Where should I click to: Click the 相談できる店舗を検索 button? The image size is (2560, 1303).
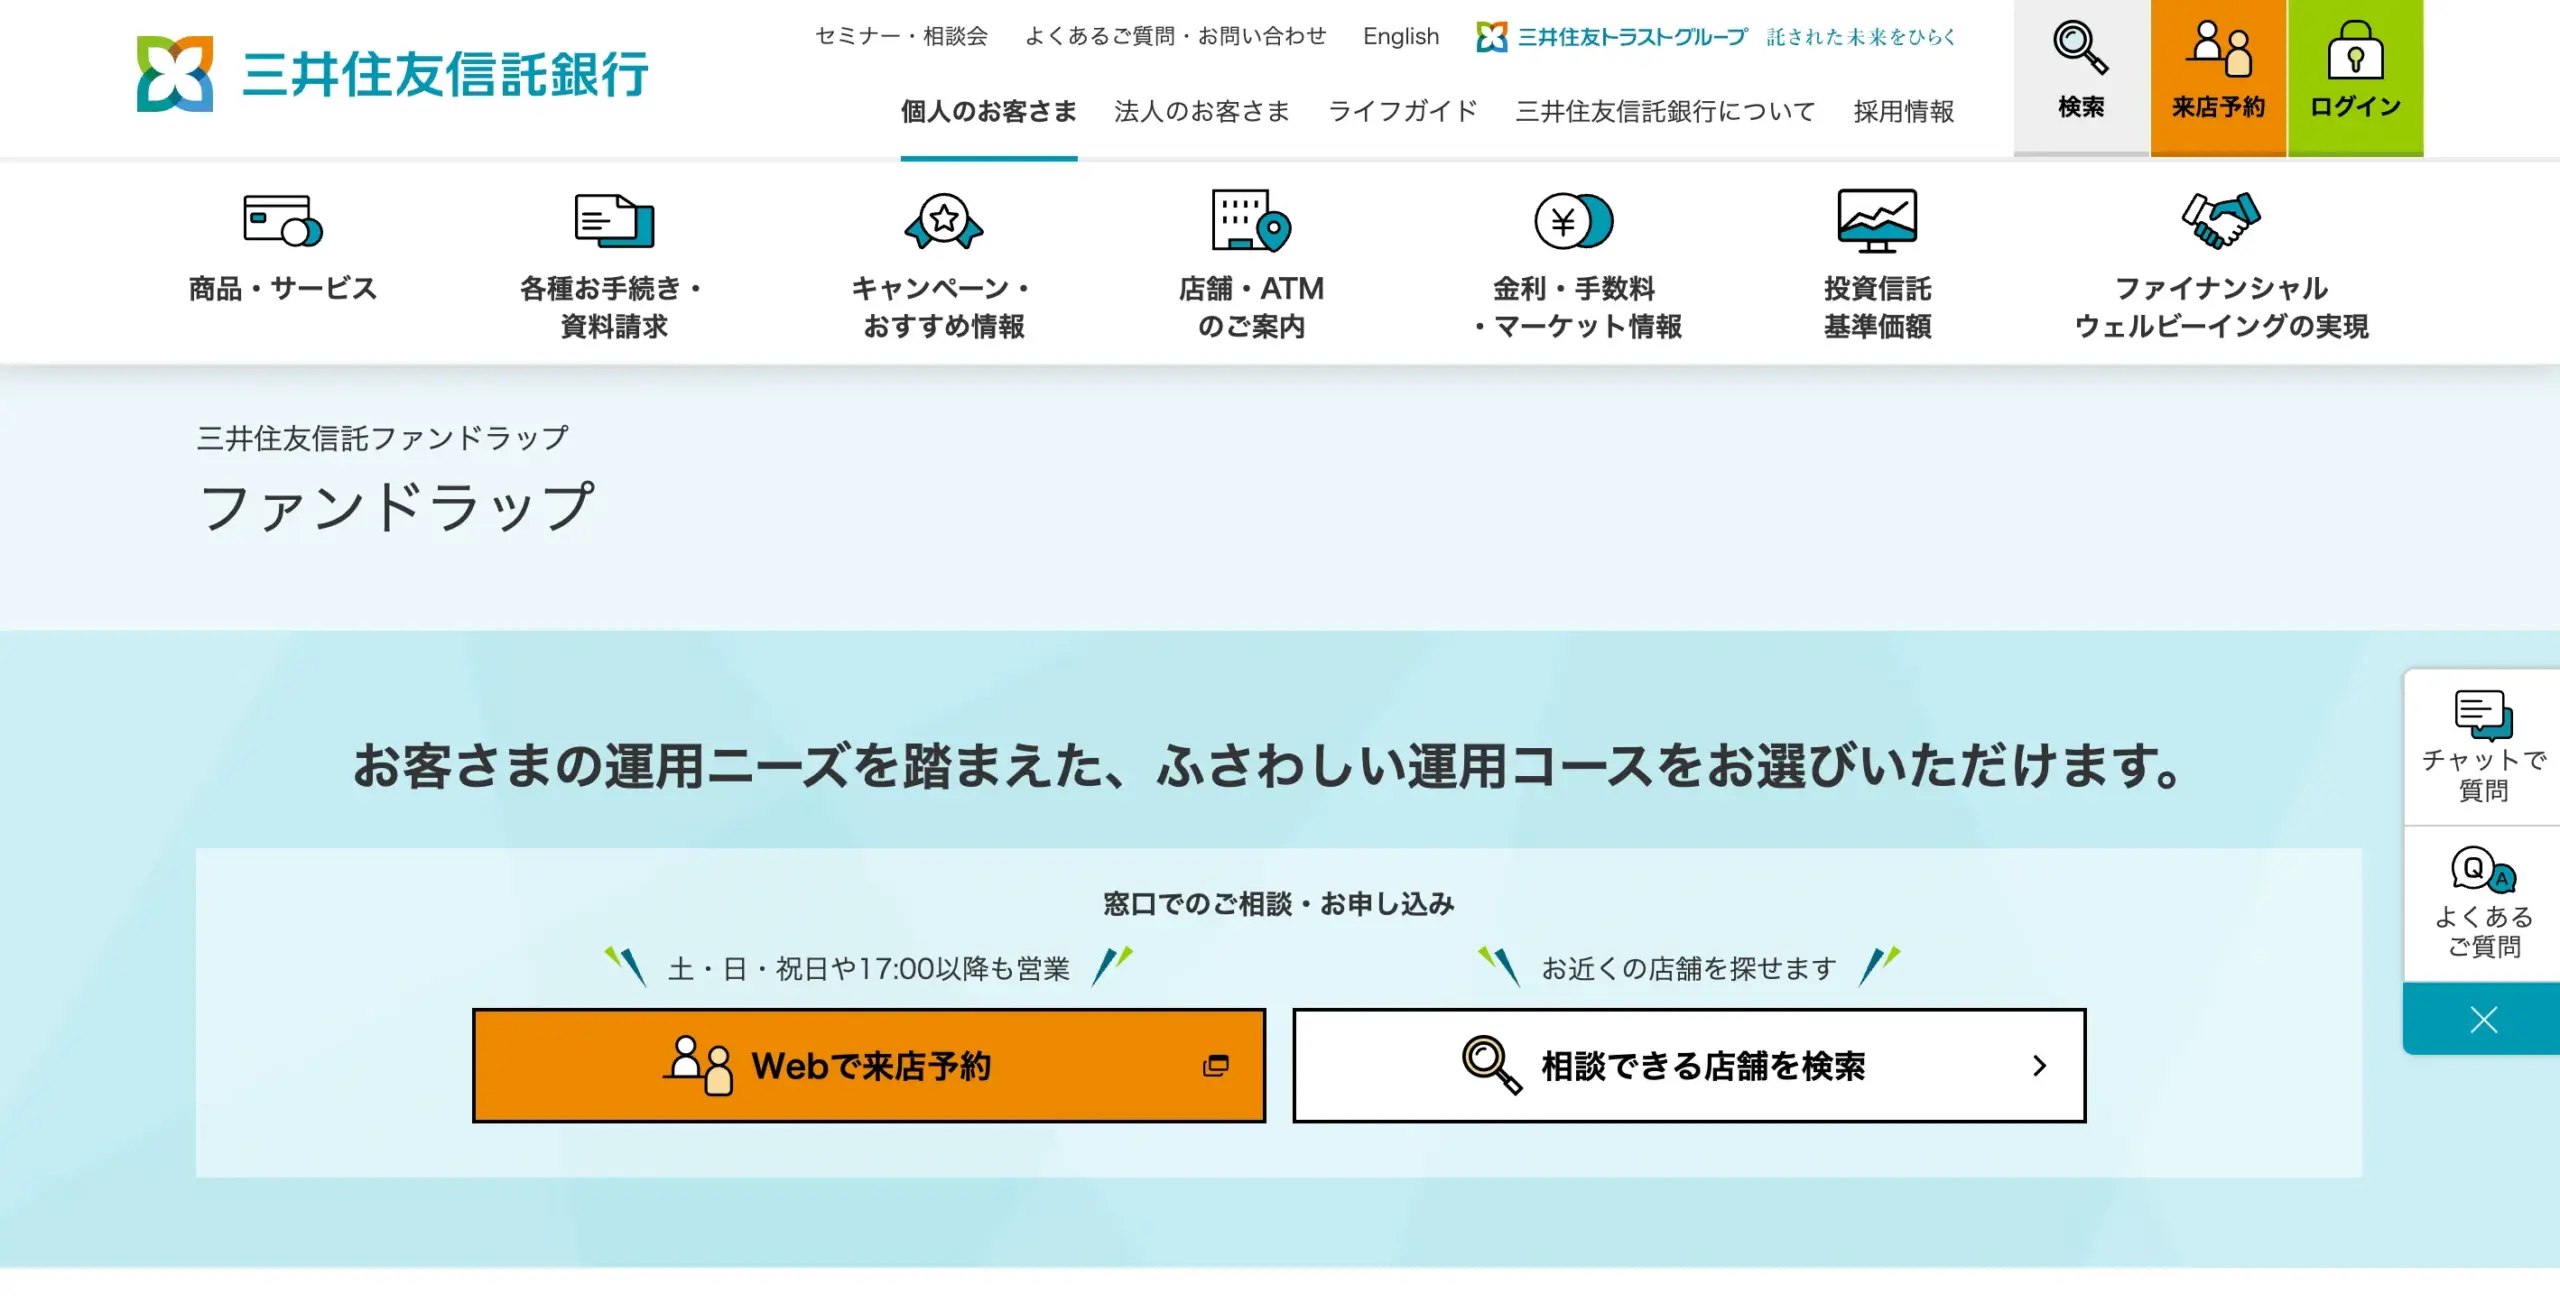[x=1689, y=1065]
